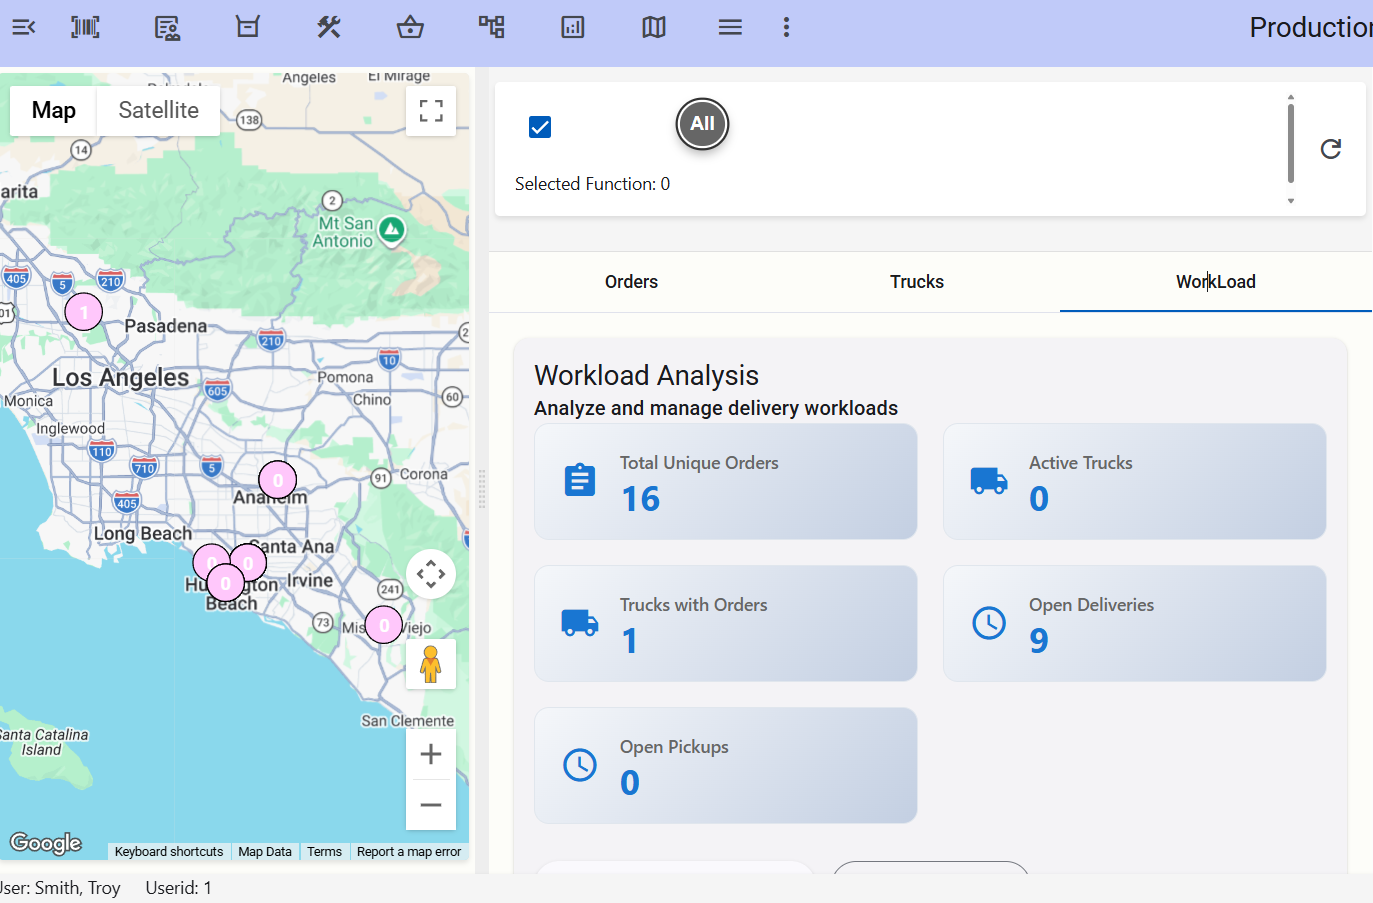Open the barcode scanner tool
Viewport: 1373px width, 903px height.
(x=85, y=27)
